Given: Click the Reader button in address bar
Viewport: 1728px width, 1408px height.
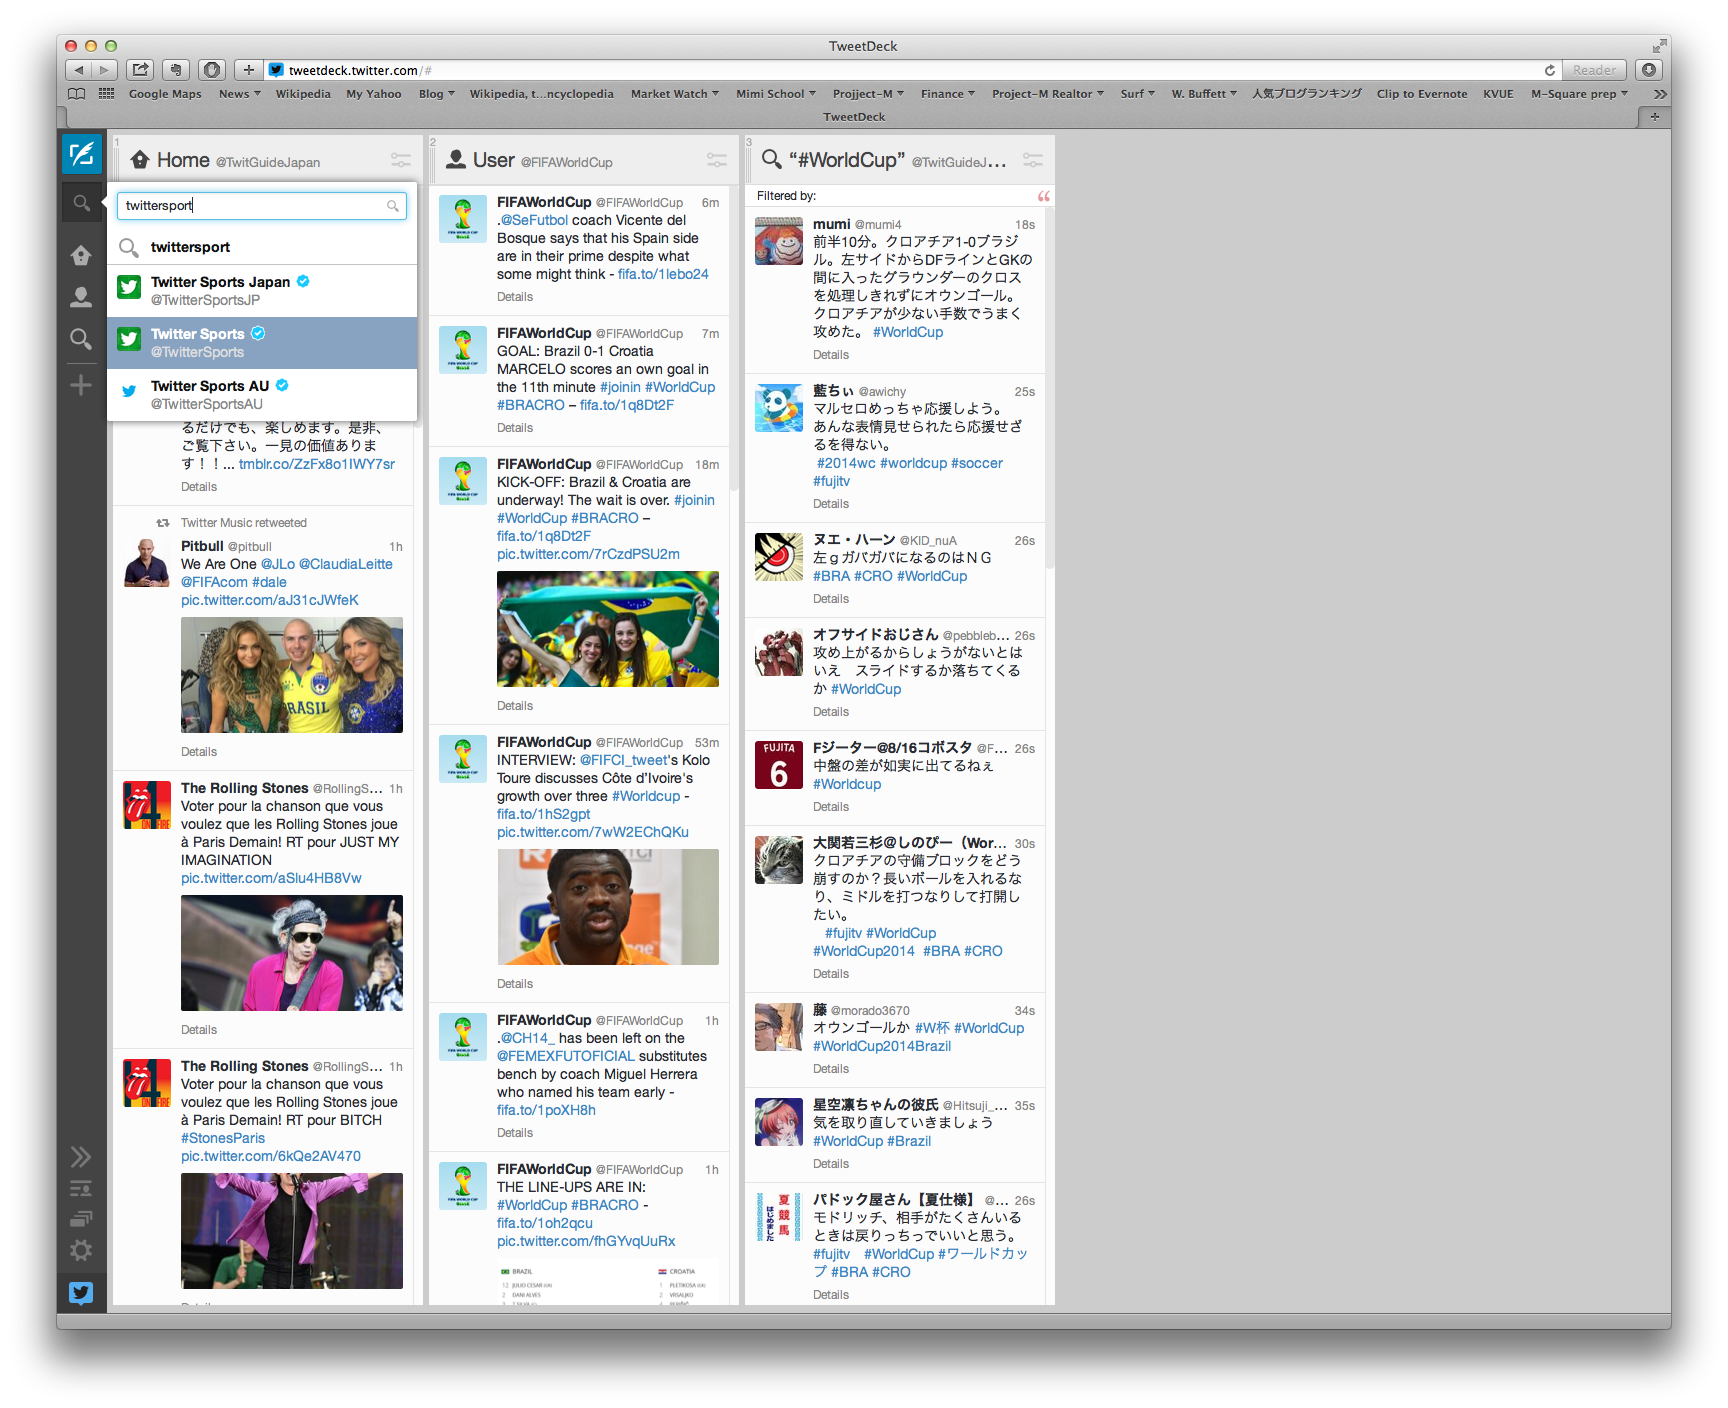Looking at the screenshot, I should point(1593,70).
